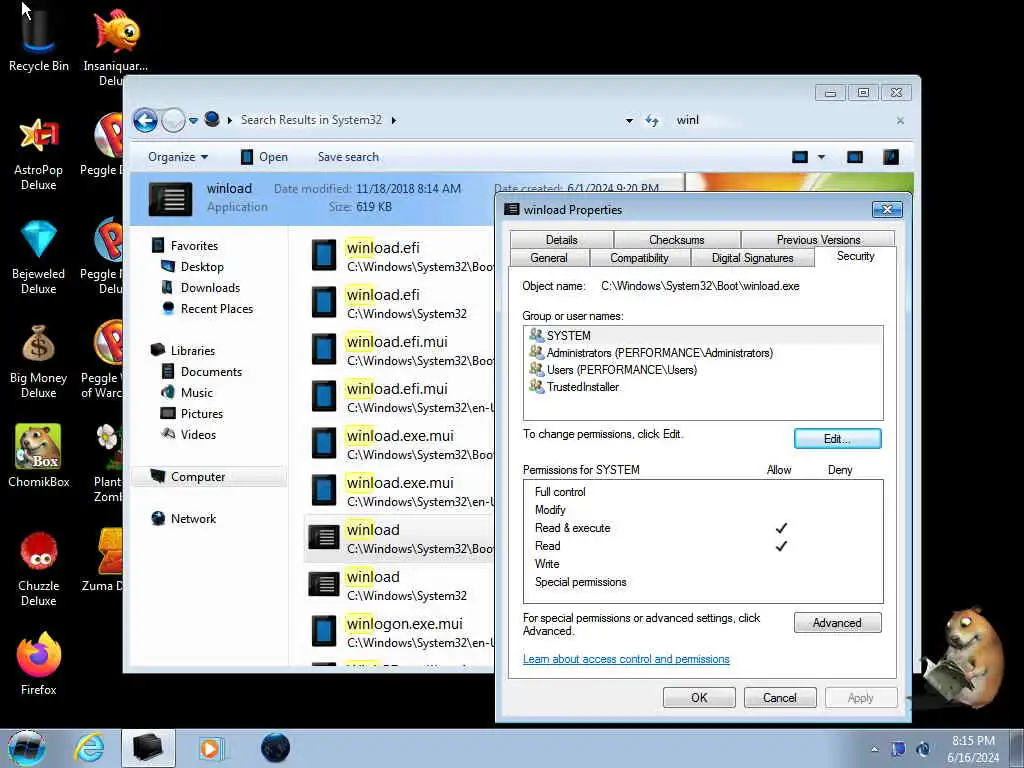
Task: Select TrustedInstaller in user list
Action: 703,387
